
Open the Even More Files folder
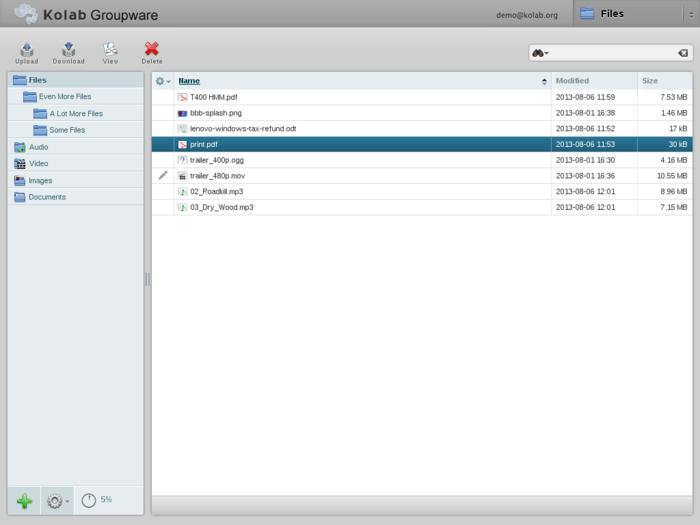[x=64, y=97]
